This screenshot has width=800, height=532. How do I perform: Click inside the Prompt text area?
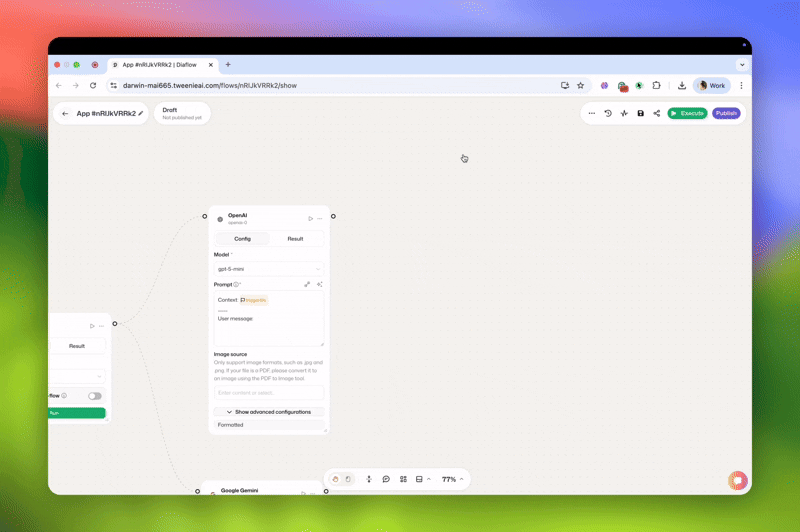[x=269, y=319]
